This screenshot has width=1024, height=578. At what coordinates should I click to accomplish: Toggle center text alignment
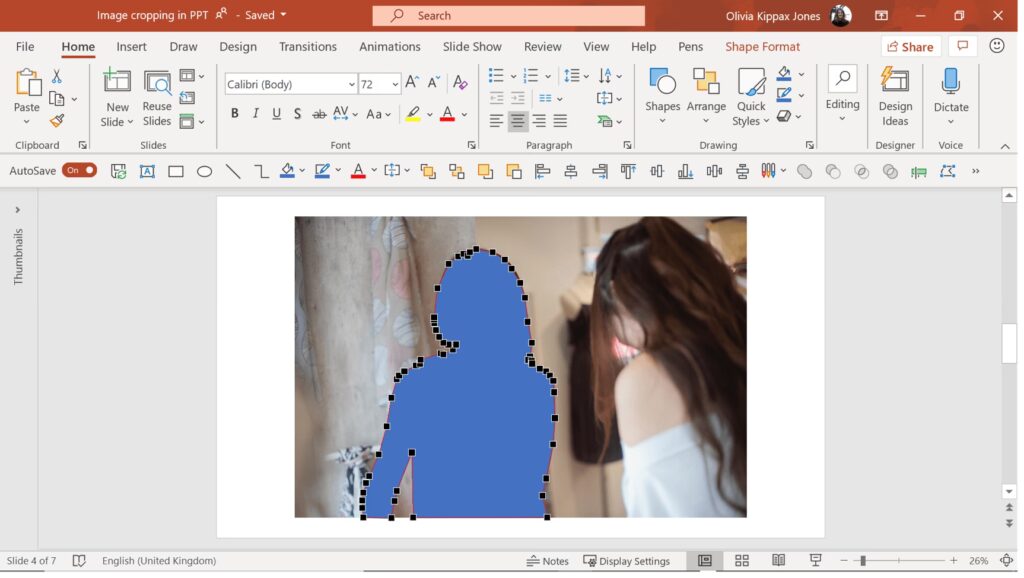518,121
